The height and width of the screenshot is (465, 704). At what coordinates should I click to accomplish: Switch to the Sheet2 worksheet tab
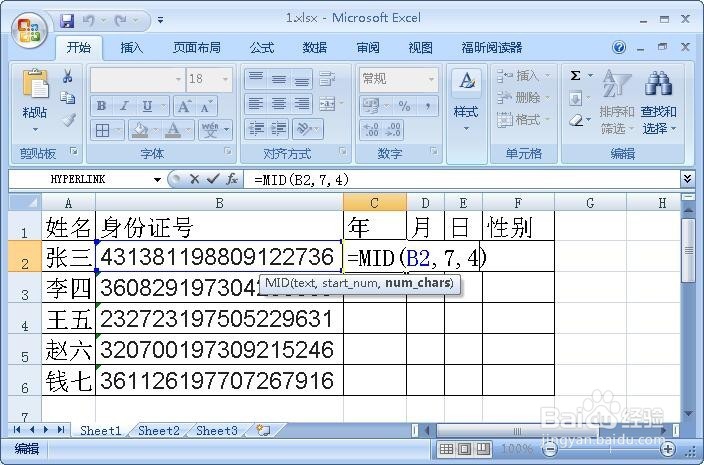tap(158, 430)
